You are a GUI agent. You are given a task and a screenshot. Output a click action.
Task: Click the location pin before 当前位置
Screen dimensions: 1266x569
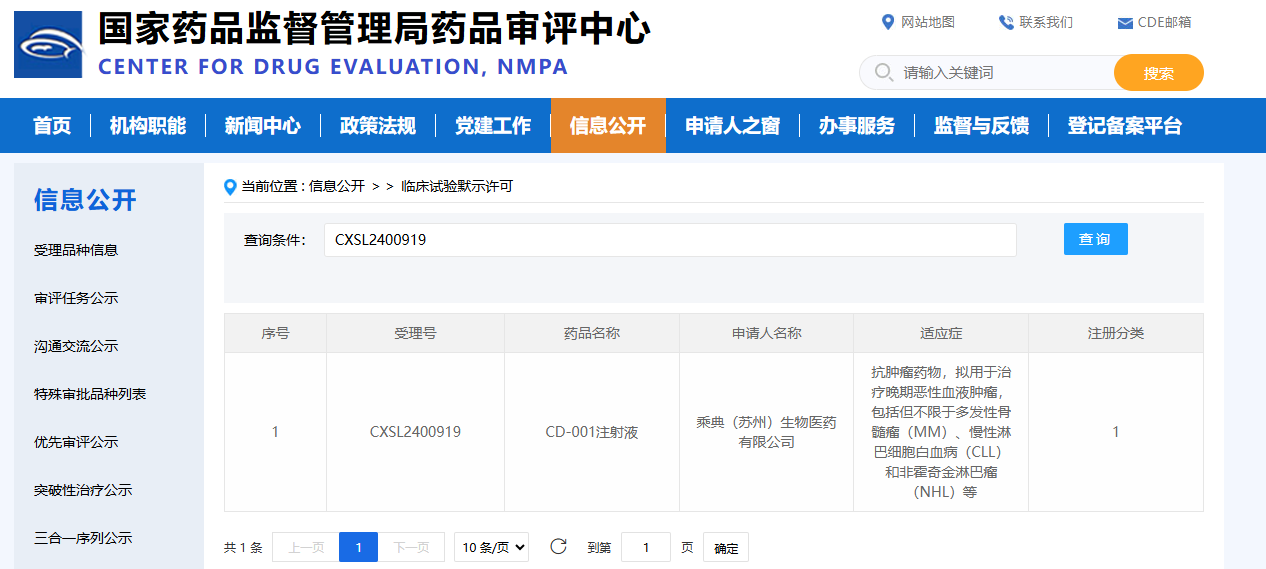tap(231, 187)
